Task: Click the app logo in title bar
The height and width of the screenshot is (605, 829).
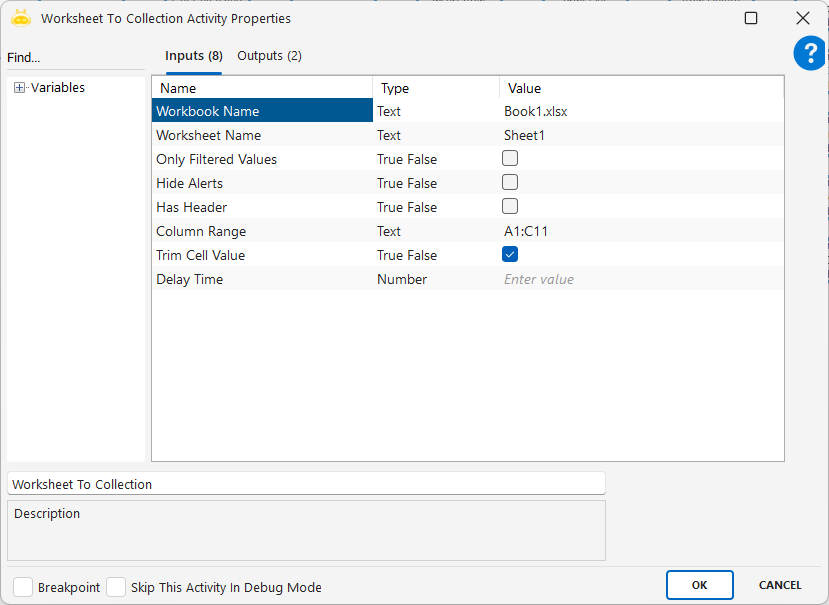Action: point(21,18)
